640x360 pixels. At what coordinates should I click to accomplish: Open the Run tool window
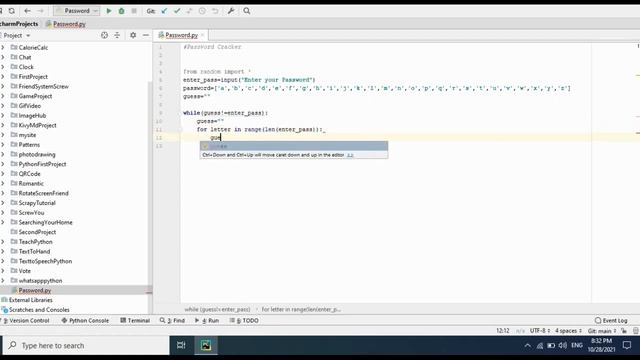coord(207,320)
